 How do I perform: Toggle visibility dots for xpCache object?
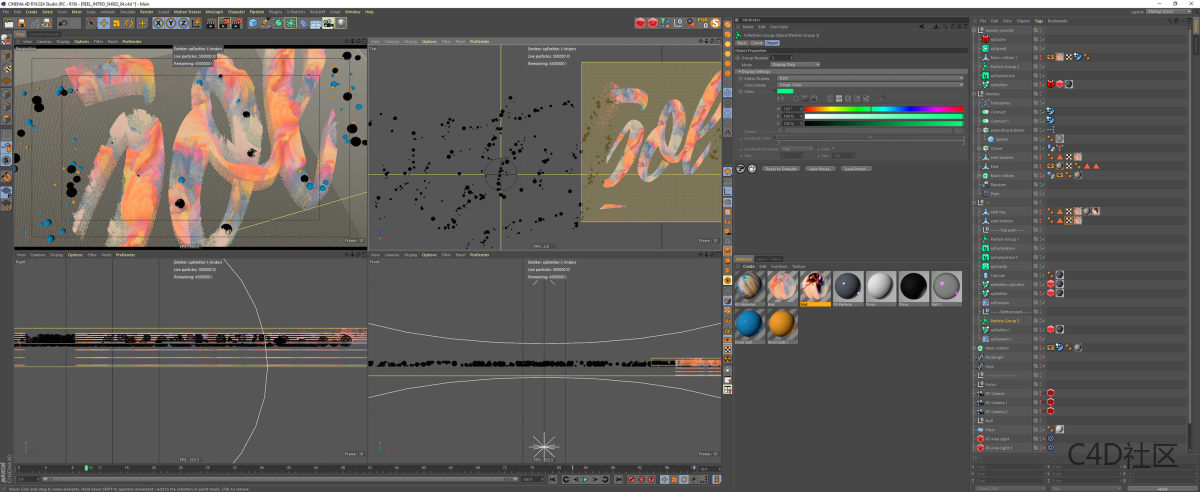coord(1041,39)
